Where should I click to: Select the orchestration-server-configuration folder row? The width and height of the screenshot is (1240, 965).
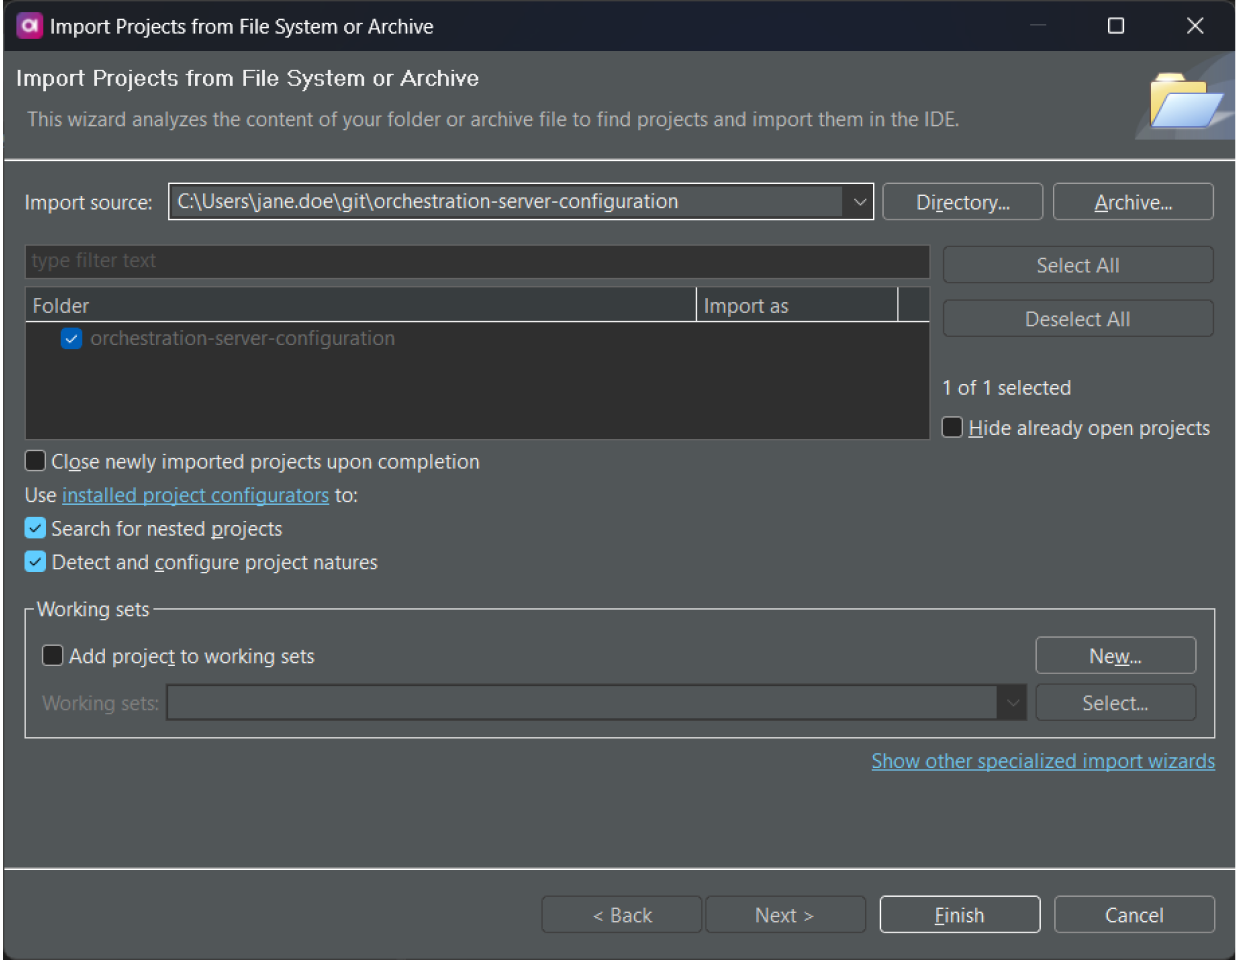tap(242, 339)
